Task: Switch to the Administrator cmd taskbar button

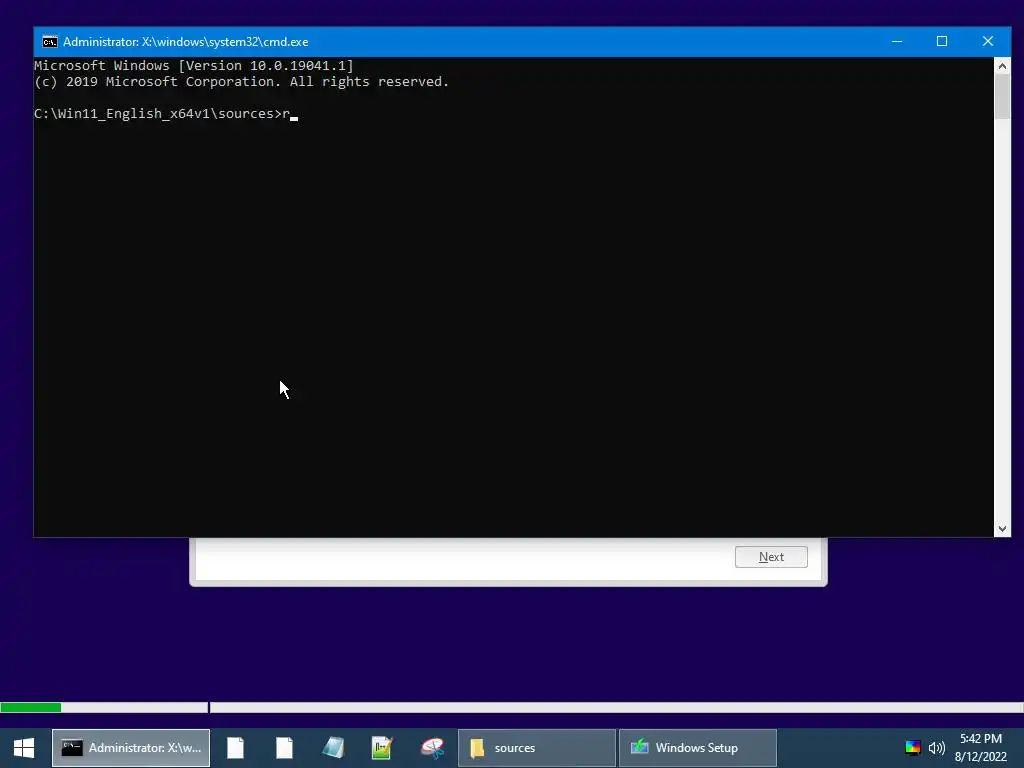Action: [131, 748]
